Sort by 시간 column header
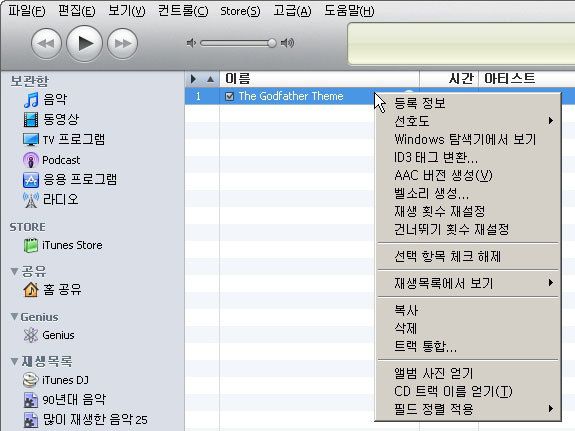Screen dimensions: 575x431 (449, 79)
